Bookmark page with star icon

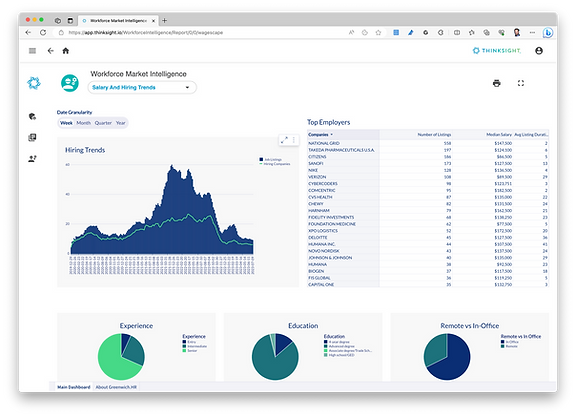tap(378, 32)
